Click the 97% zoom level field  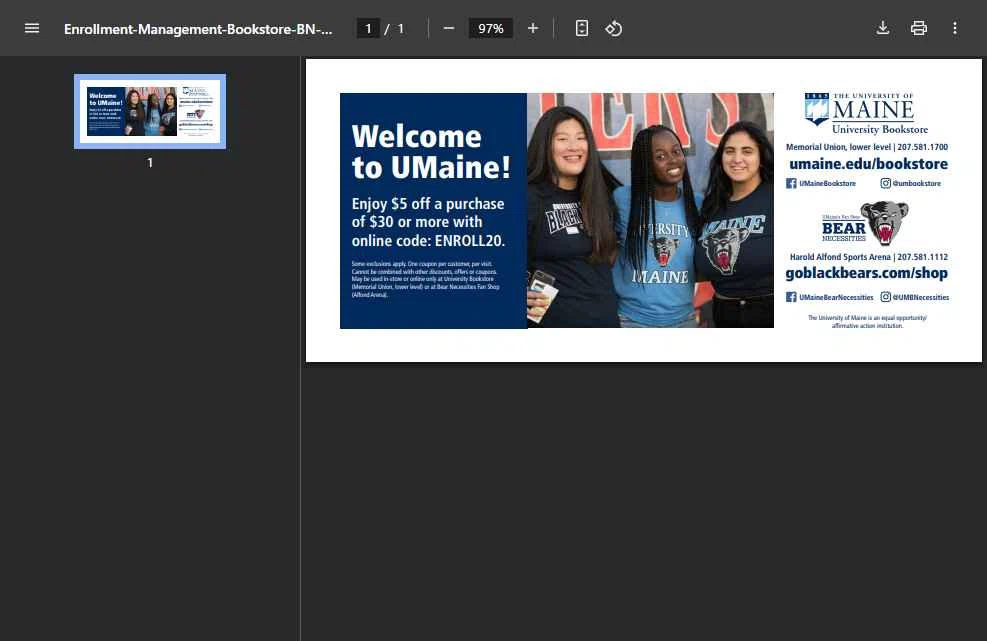(x=490, y=28)
